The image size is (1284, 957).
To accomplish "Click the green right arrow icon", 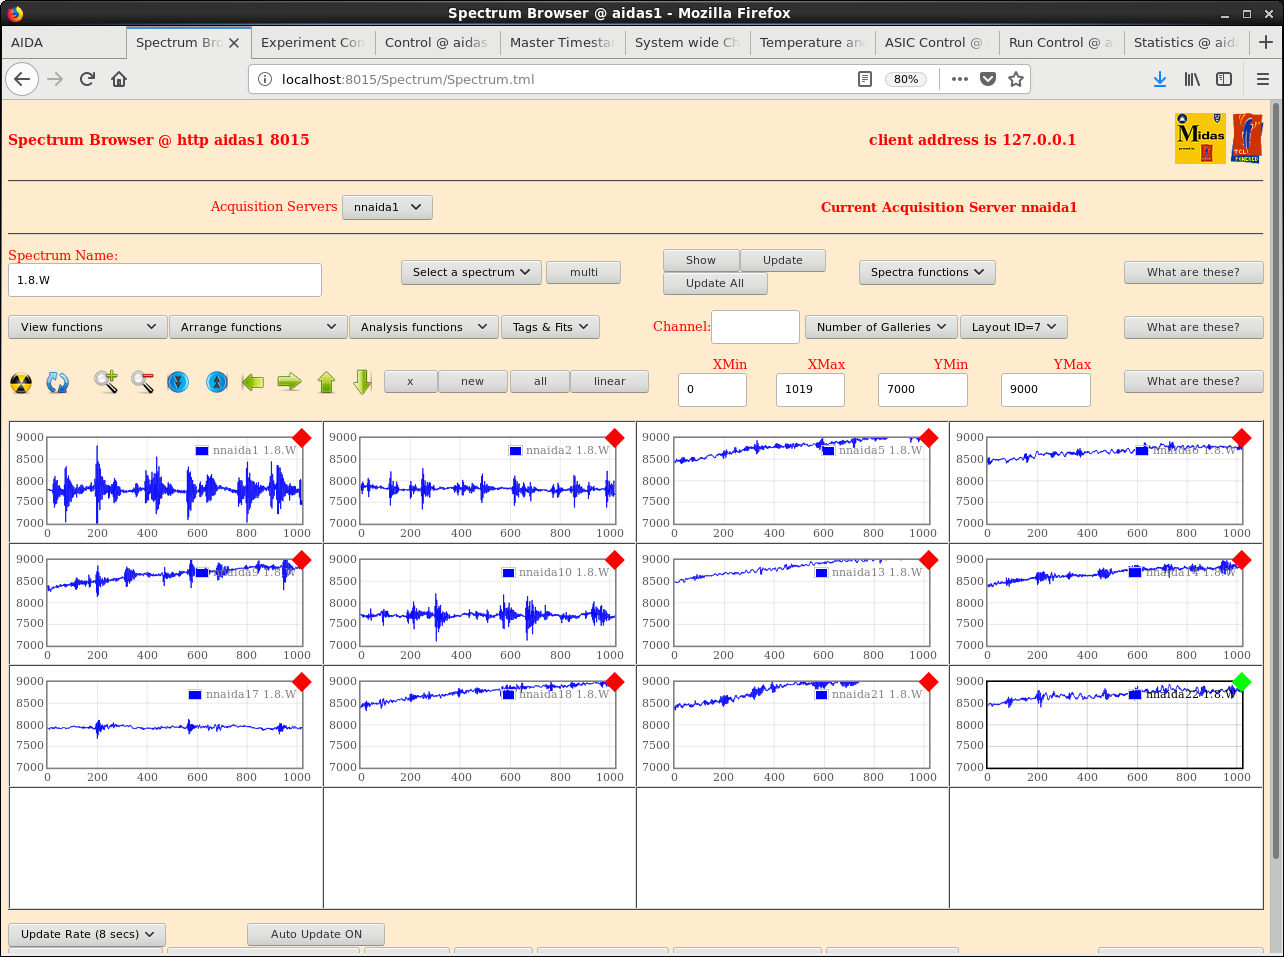I will pos(290,382).
